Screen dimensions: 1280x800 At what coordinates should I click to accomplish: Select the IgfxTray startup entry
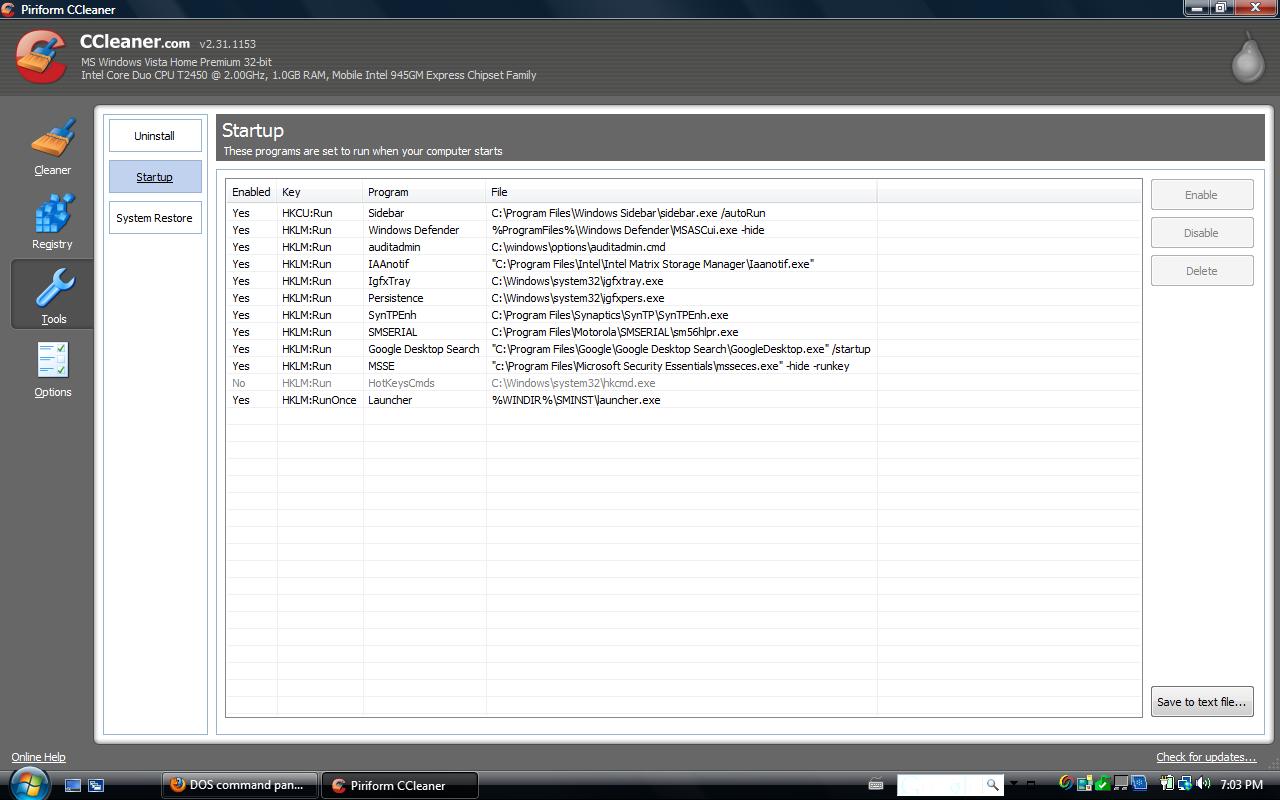684,281
